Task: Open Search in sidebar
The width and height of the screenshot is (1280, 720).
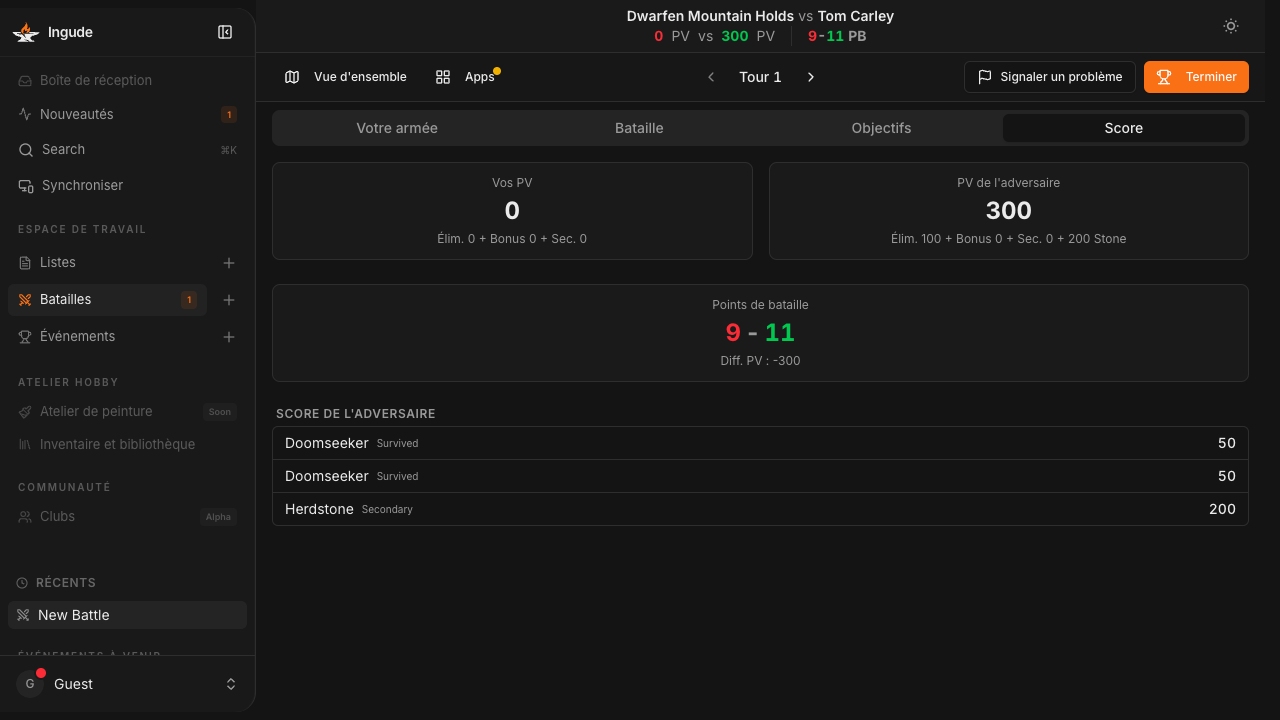Action: [127, 150]
